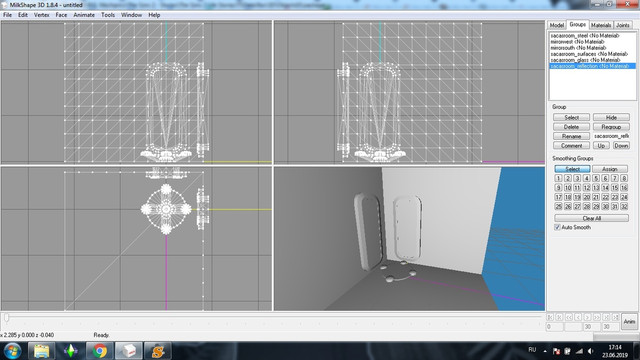Viewport: 640px width, 360px height.
Task: Toggle the Anim mode button
Action: [x=629, y=322]
